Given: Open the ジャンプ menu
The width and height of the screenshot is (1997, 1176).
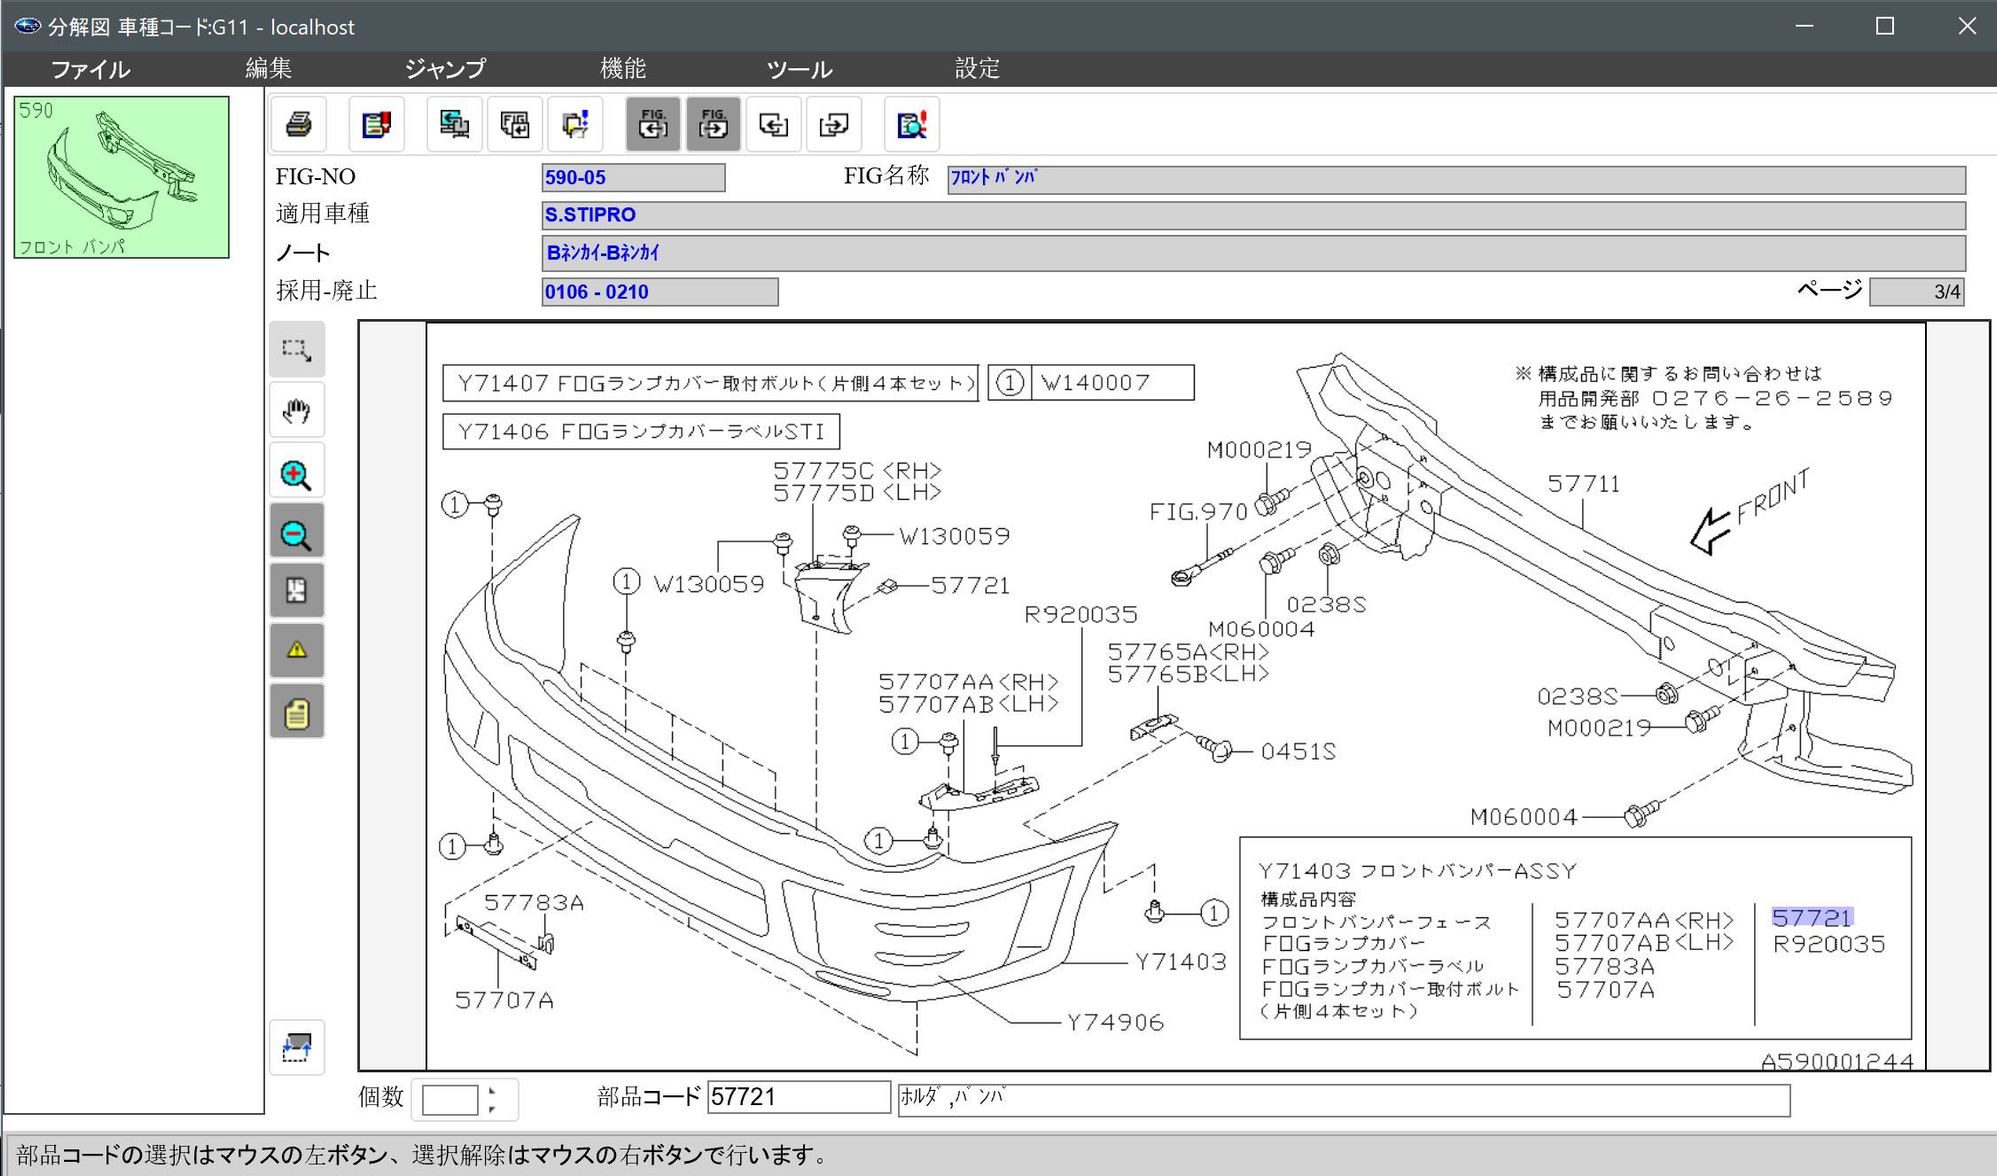Looking at the screenshot, I should [x=445, y=69].
